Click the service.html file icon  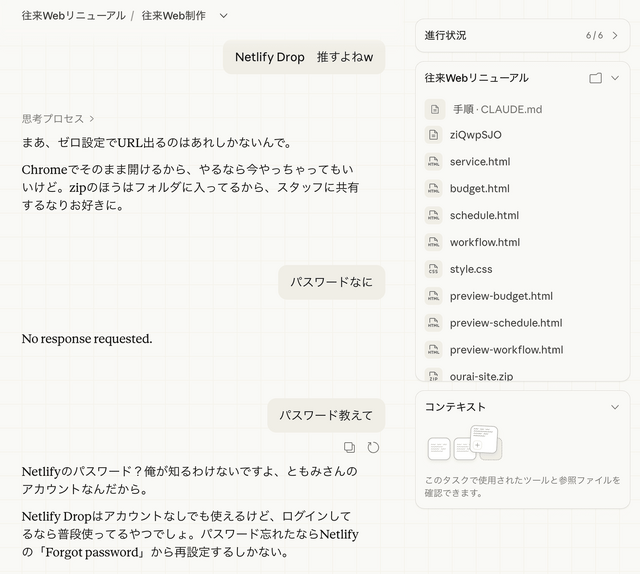click(x=433, y=161)
